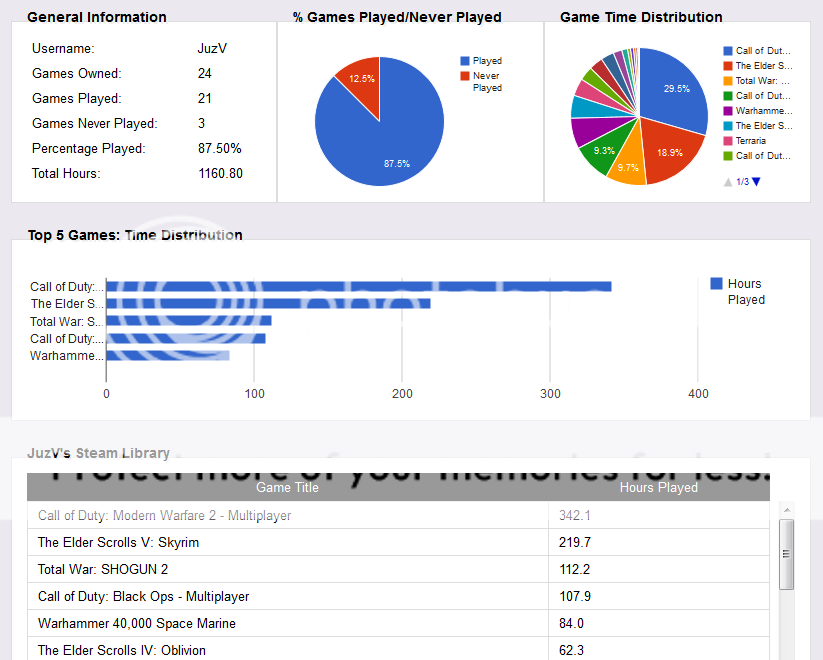Click the orange Total War legend swatch

(x=727, y=81)
